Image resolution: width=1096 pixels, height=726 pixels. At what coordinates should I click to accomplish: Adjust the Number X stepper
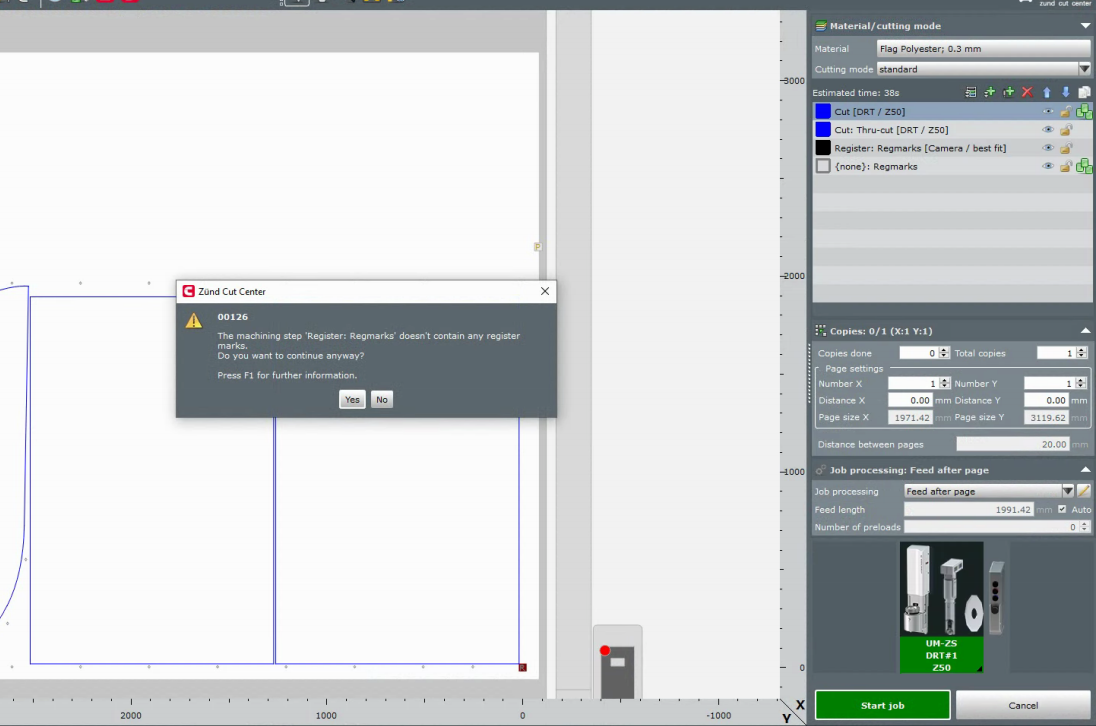[944, 384]
